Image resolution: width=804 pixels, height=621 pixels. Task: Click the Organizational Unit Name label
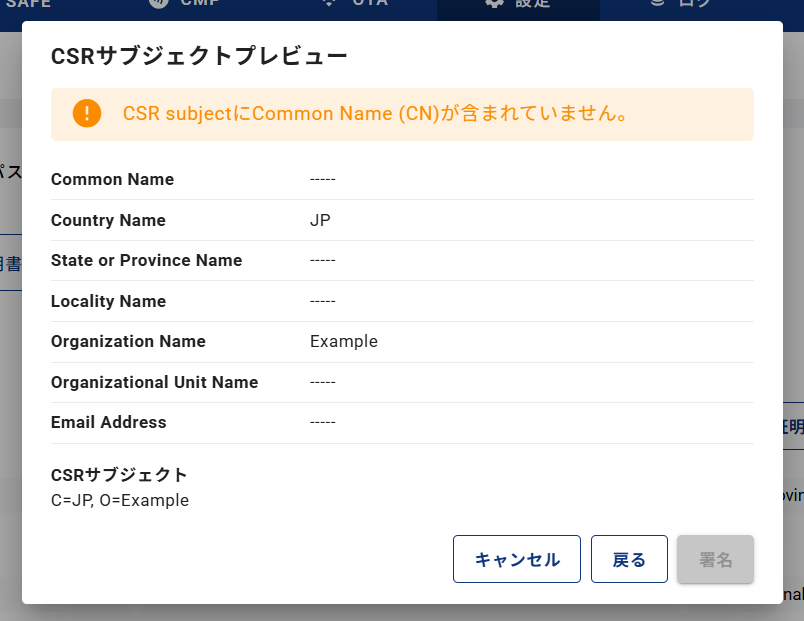click(154, 382)
